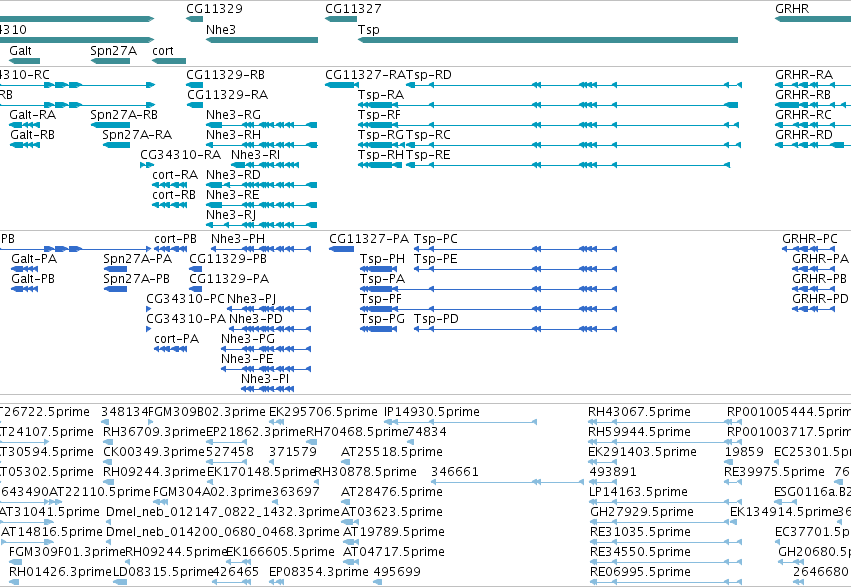Select the GRHR-RB transcript label

803,95
